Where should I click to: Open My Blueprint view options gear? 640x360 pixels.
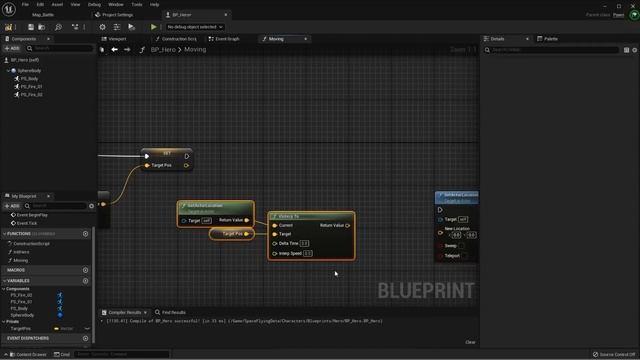pyautogui.click(x=91, y=206)
